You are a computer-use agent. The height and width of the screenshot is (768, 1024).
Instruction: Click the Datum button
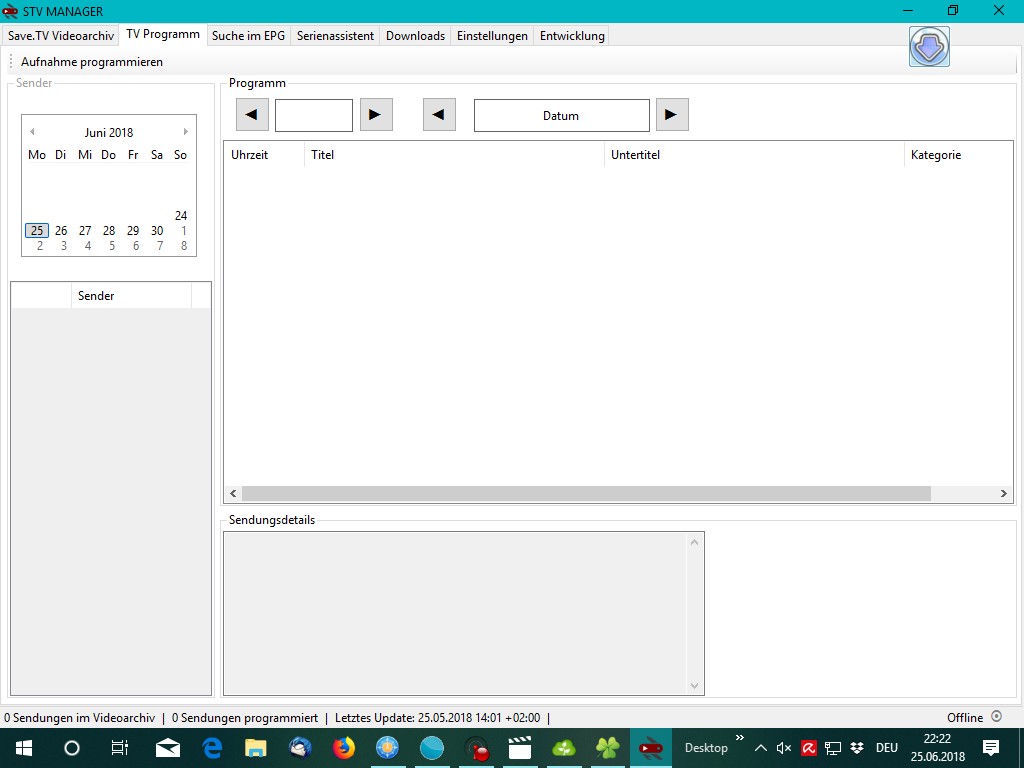561,115
